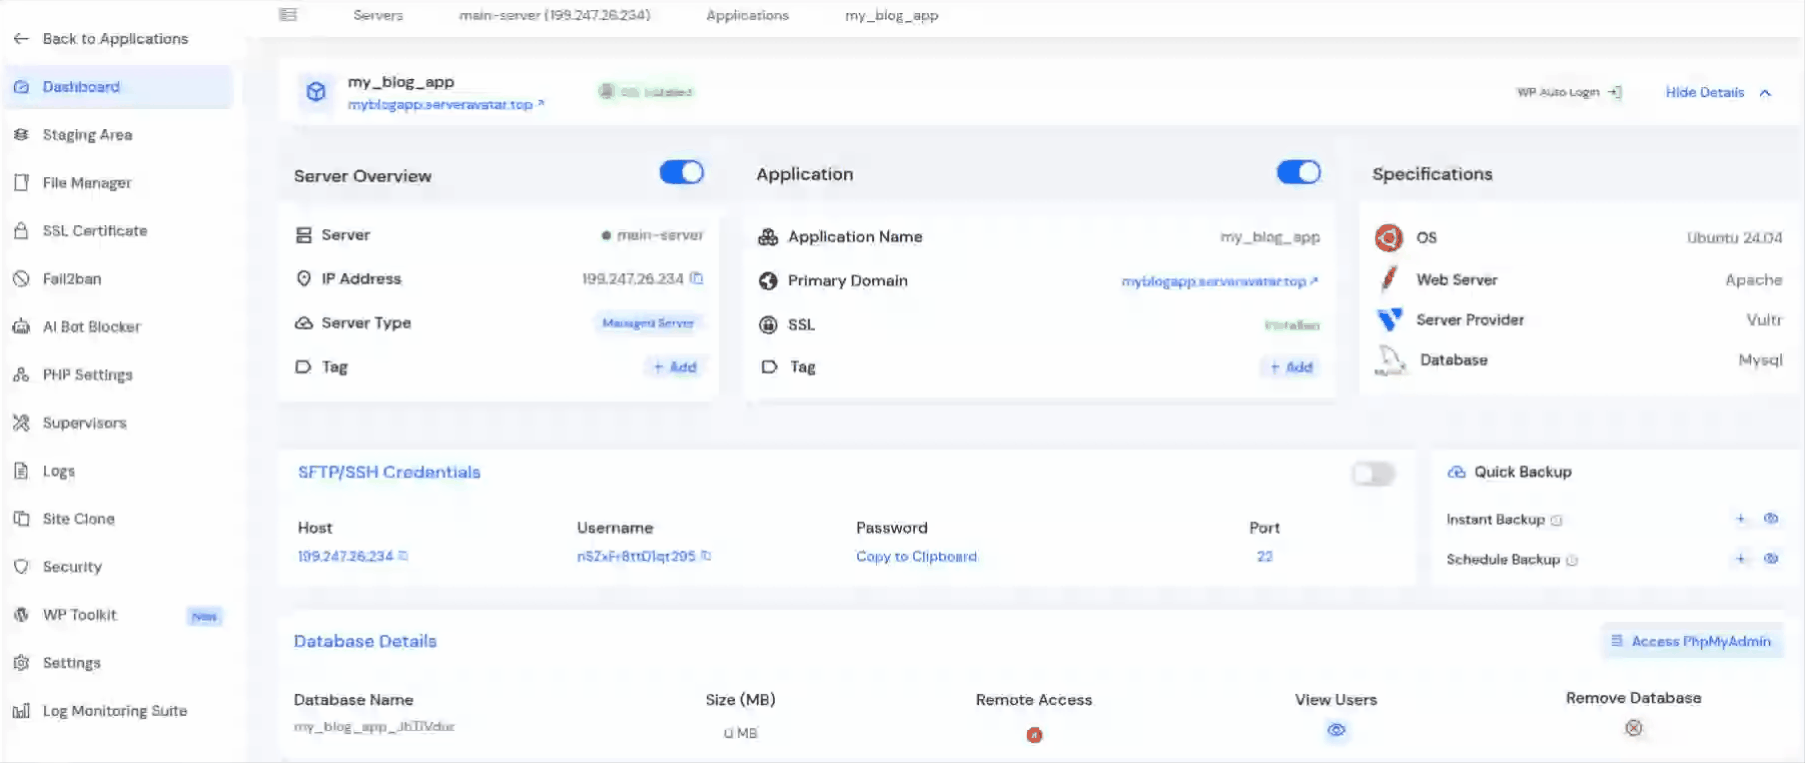1805x763 pixels.
Task: Open Fail2ban section
Action: [72, 279]
